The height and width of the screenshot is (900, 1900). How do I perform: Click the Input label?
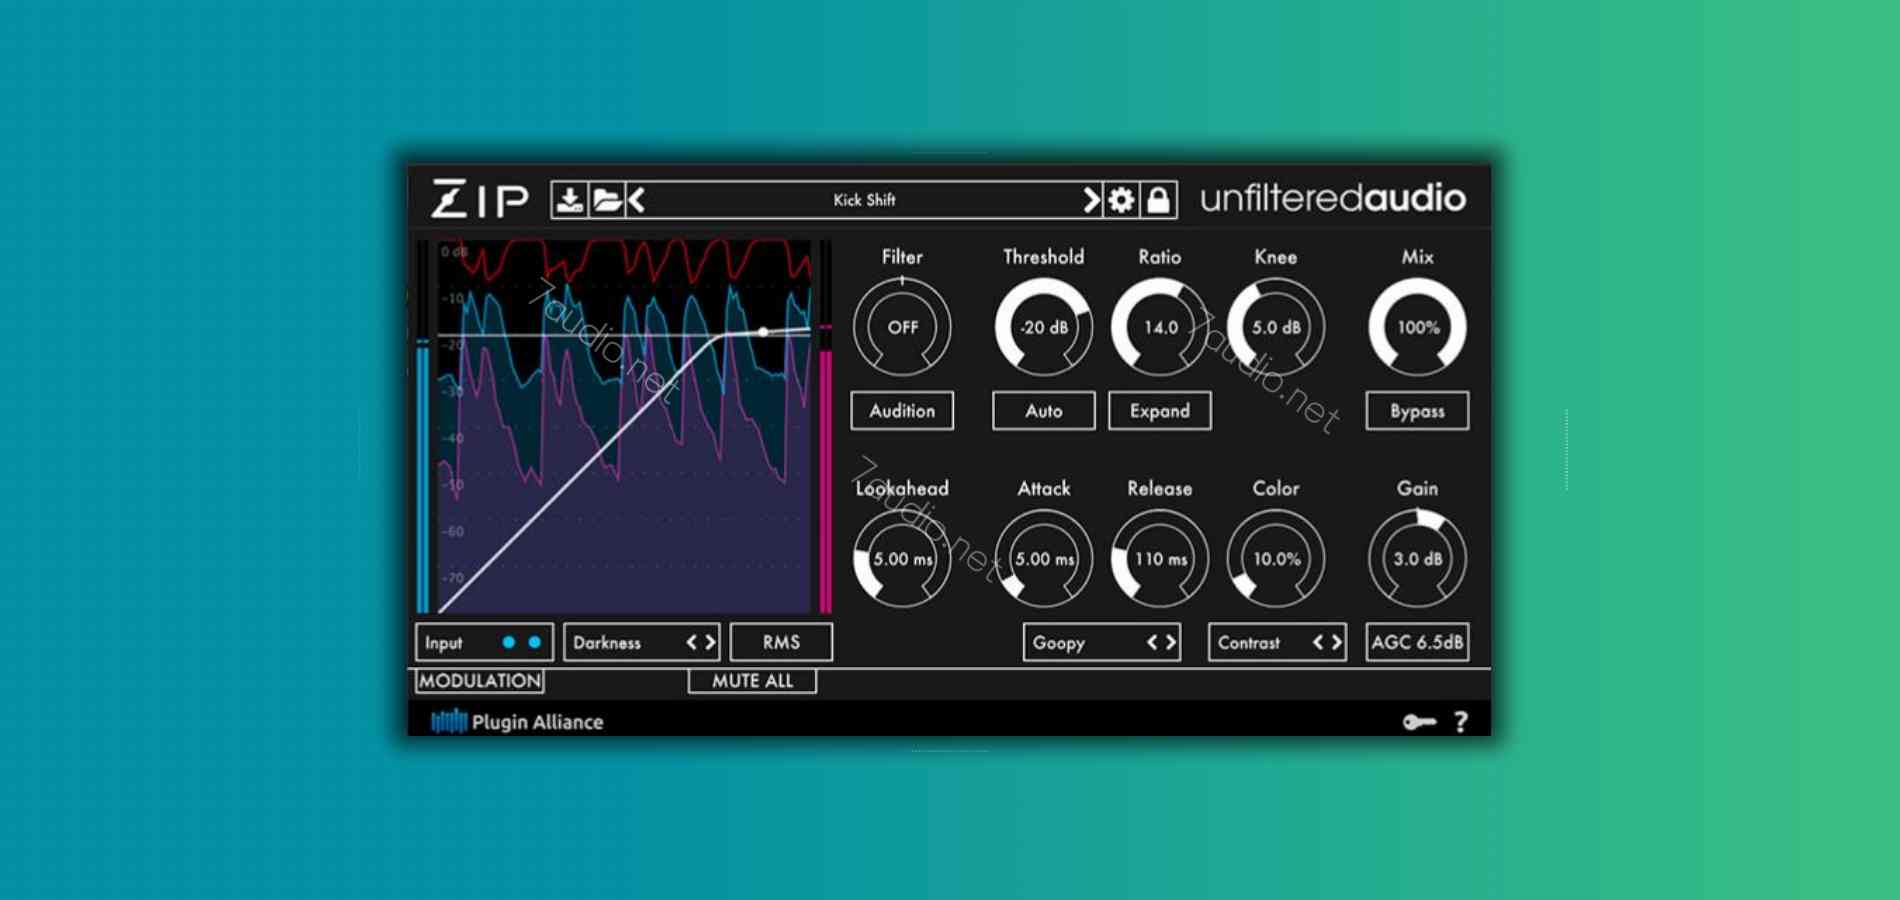click(444, 643)
